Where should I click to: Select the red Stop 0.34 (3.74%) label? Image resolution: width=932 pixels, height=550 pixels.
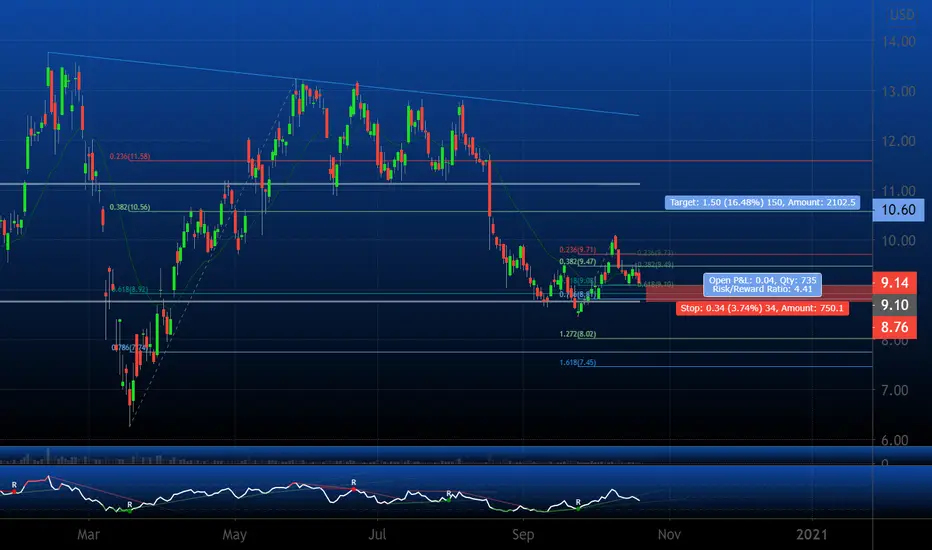(762, 309)
